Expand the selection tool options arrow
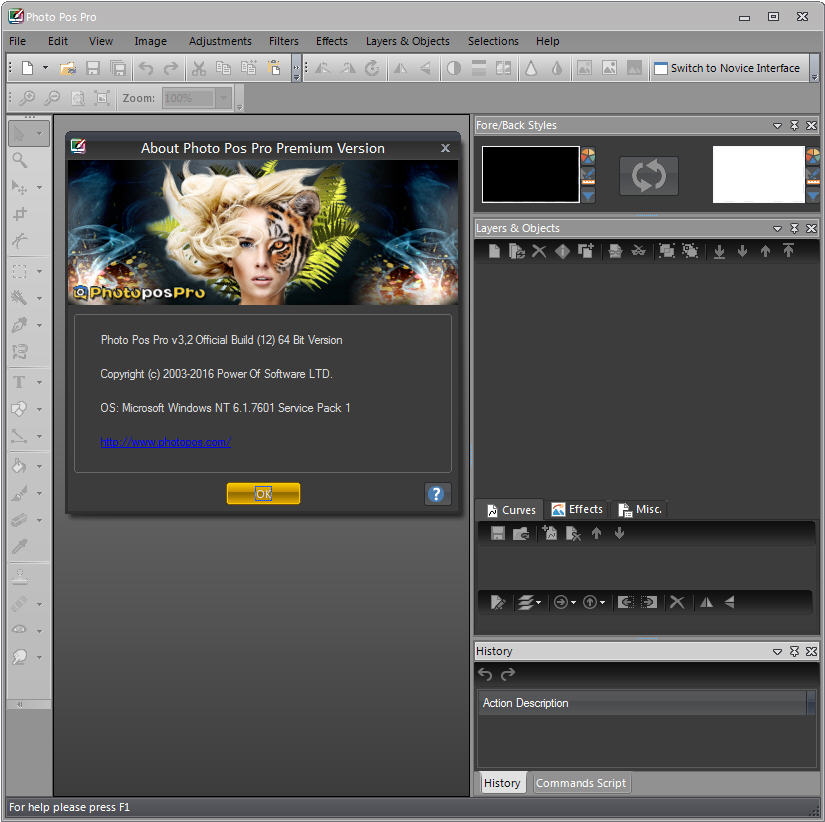This screenshot has height=822, width=825. point(39,272)
